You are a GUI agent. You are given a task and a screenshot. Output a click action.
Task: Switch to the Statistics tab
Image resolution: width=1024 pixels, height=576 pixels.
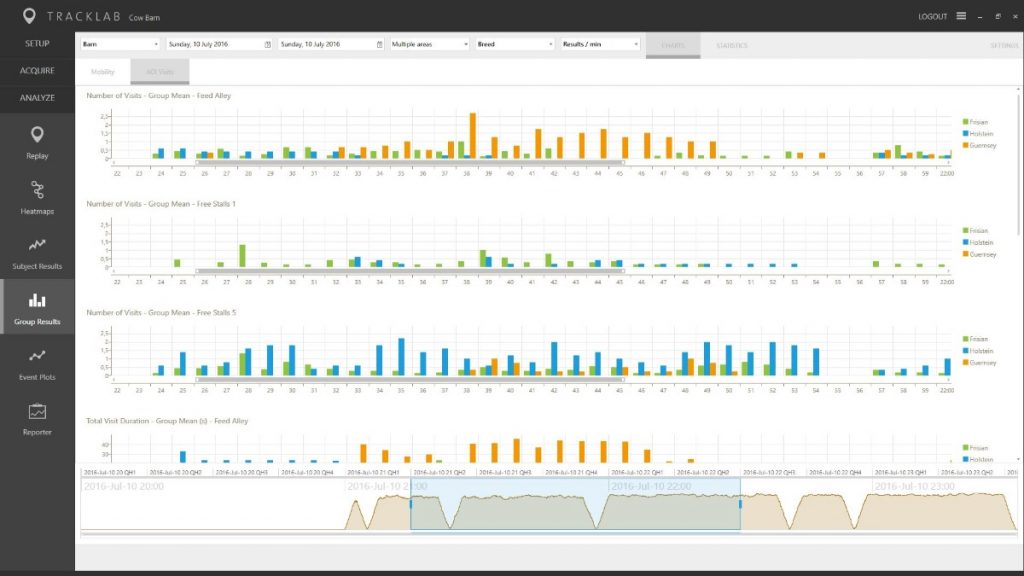731,46
